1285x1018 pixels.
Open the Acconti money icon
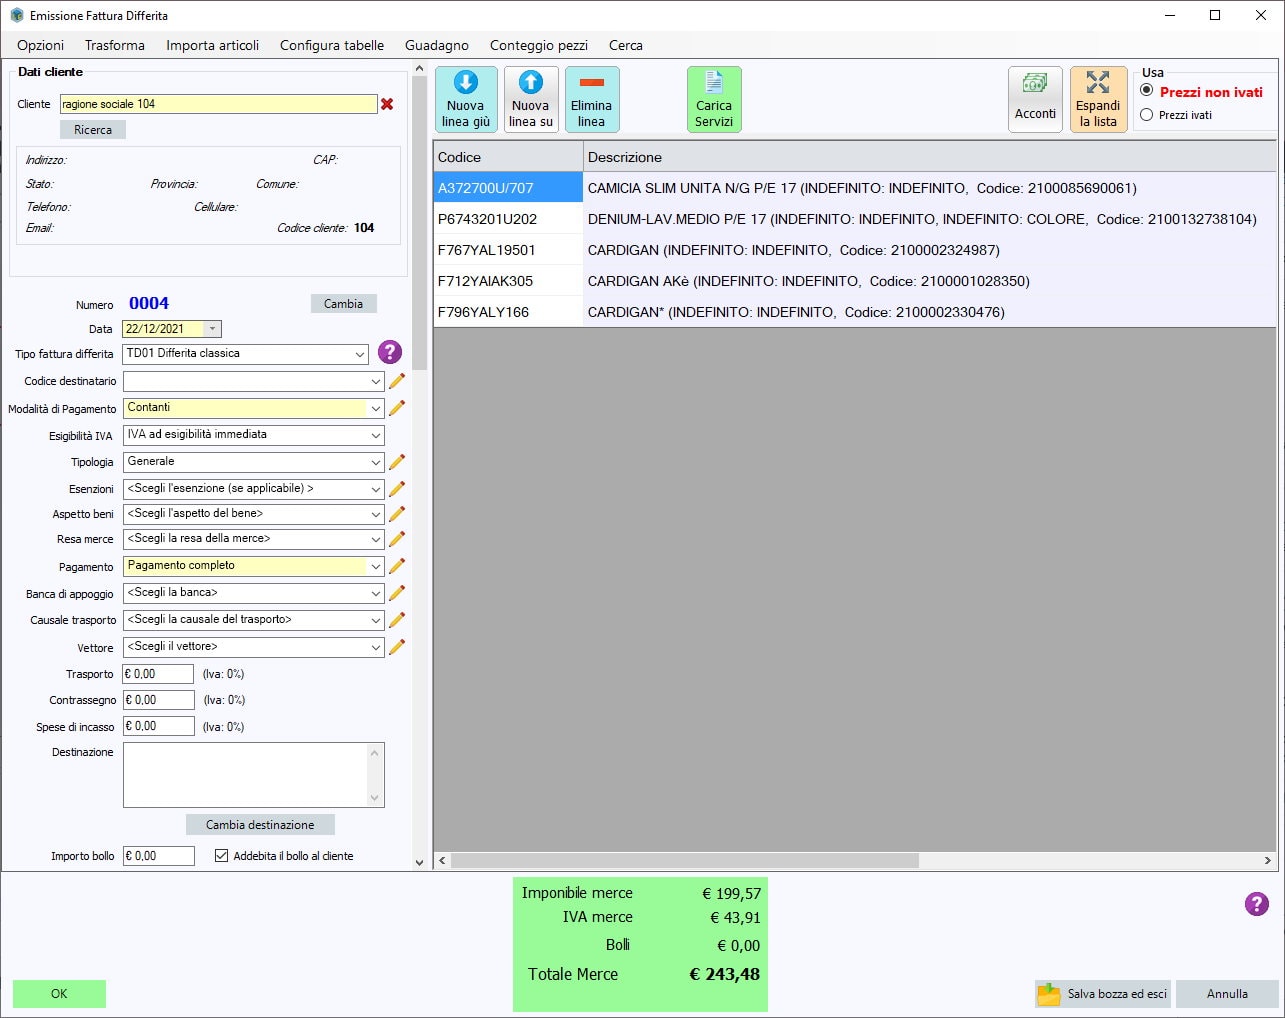click(1035, 99)
